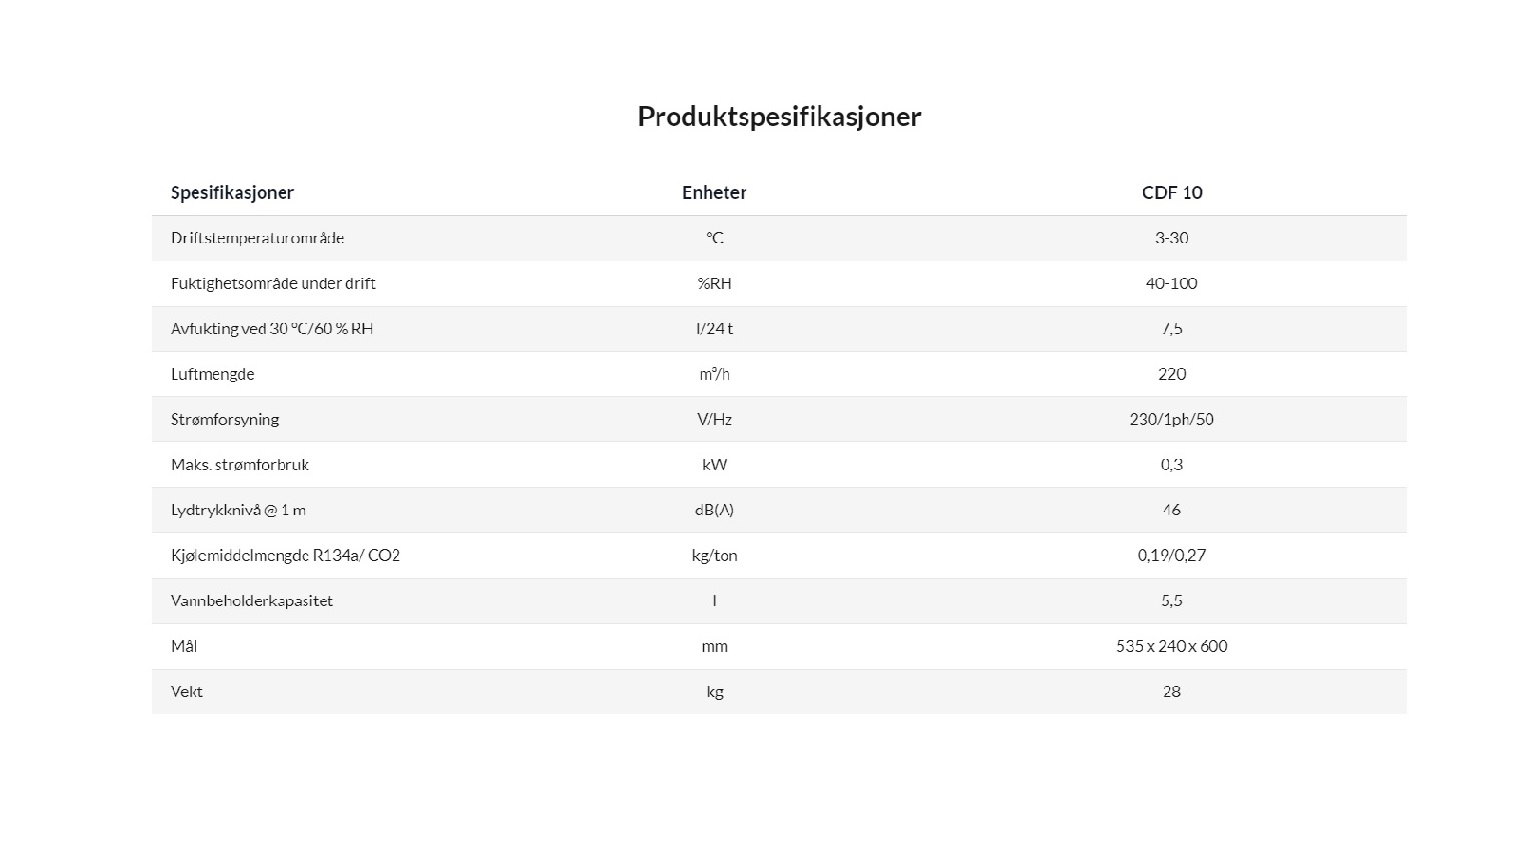The image size is (1536, 864).
Task: Click the Vekt row label
Action: point(187,691)
